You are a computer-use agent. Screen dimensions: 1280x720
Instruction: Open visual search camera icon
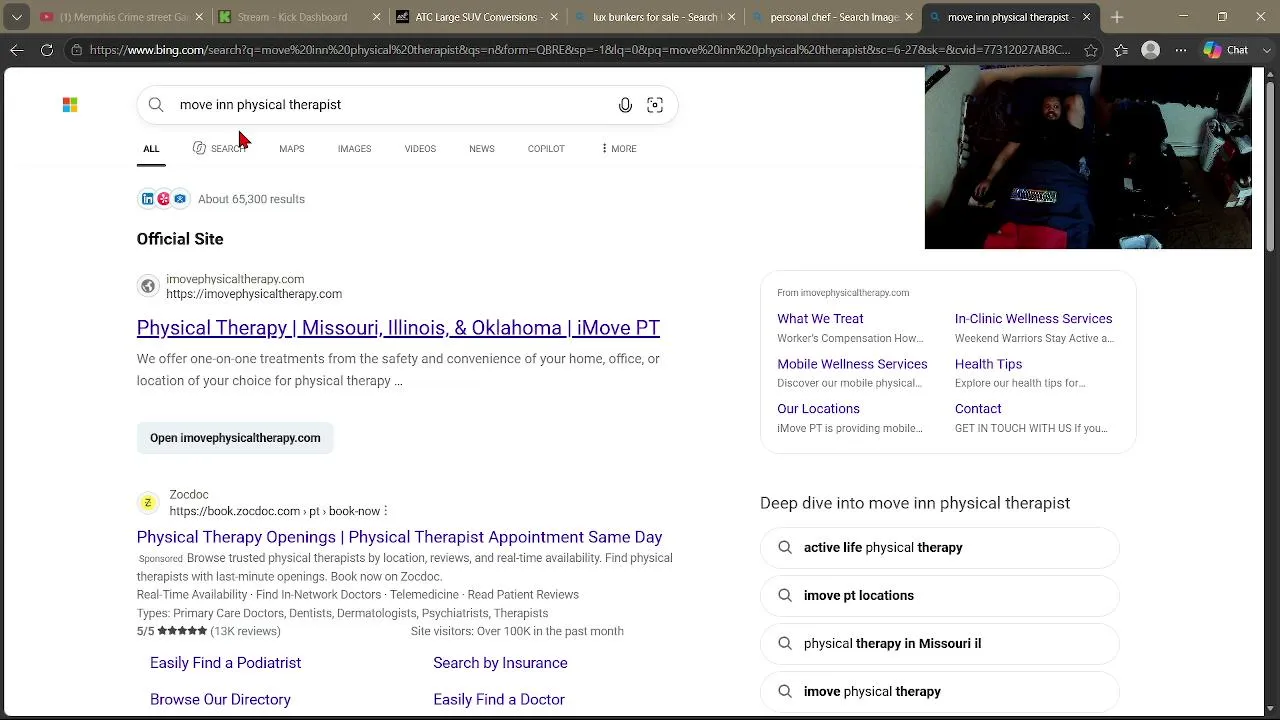[x=655, y=105]
